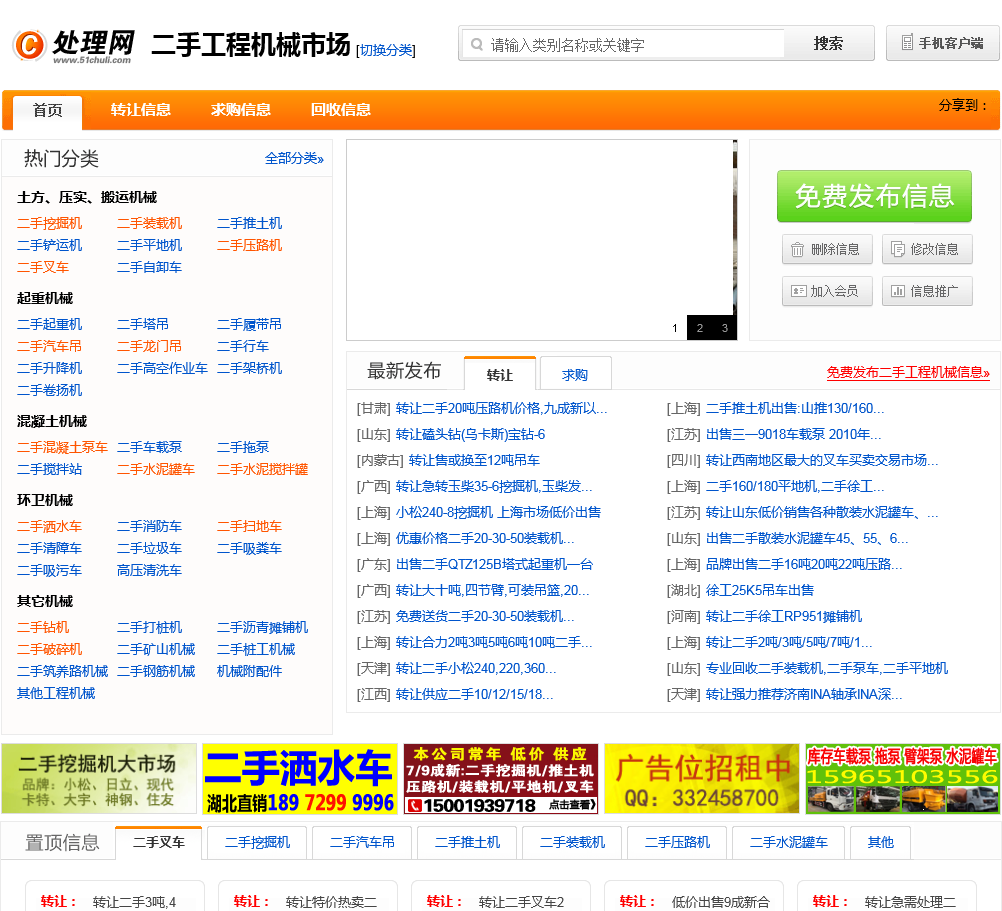1002x911 pixels.
Task: Select 二手汽车吊 tab in 置顶信息
Action: click(x=362, y=843)
